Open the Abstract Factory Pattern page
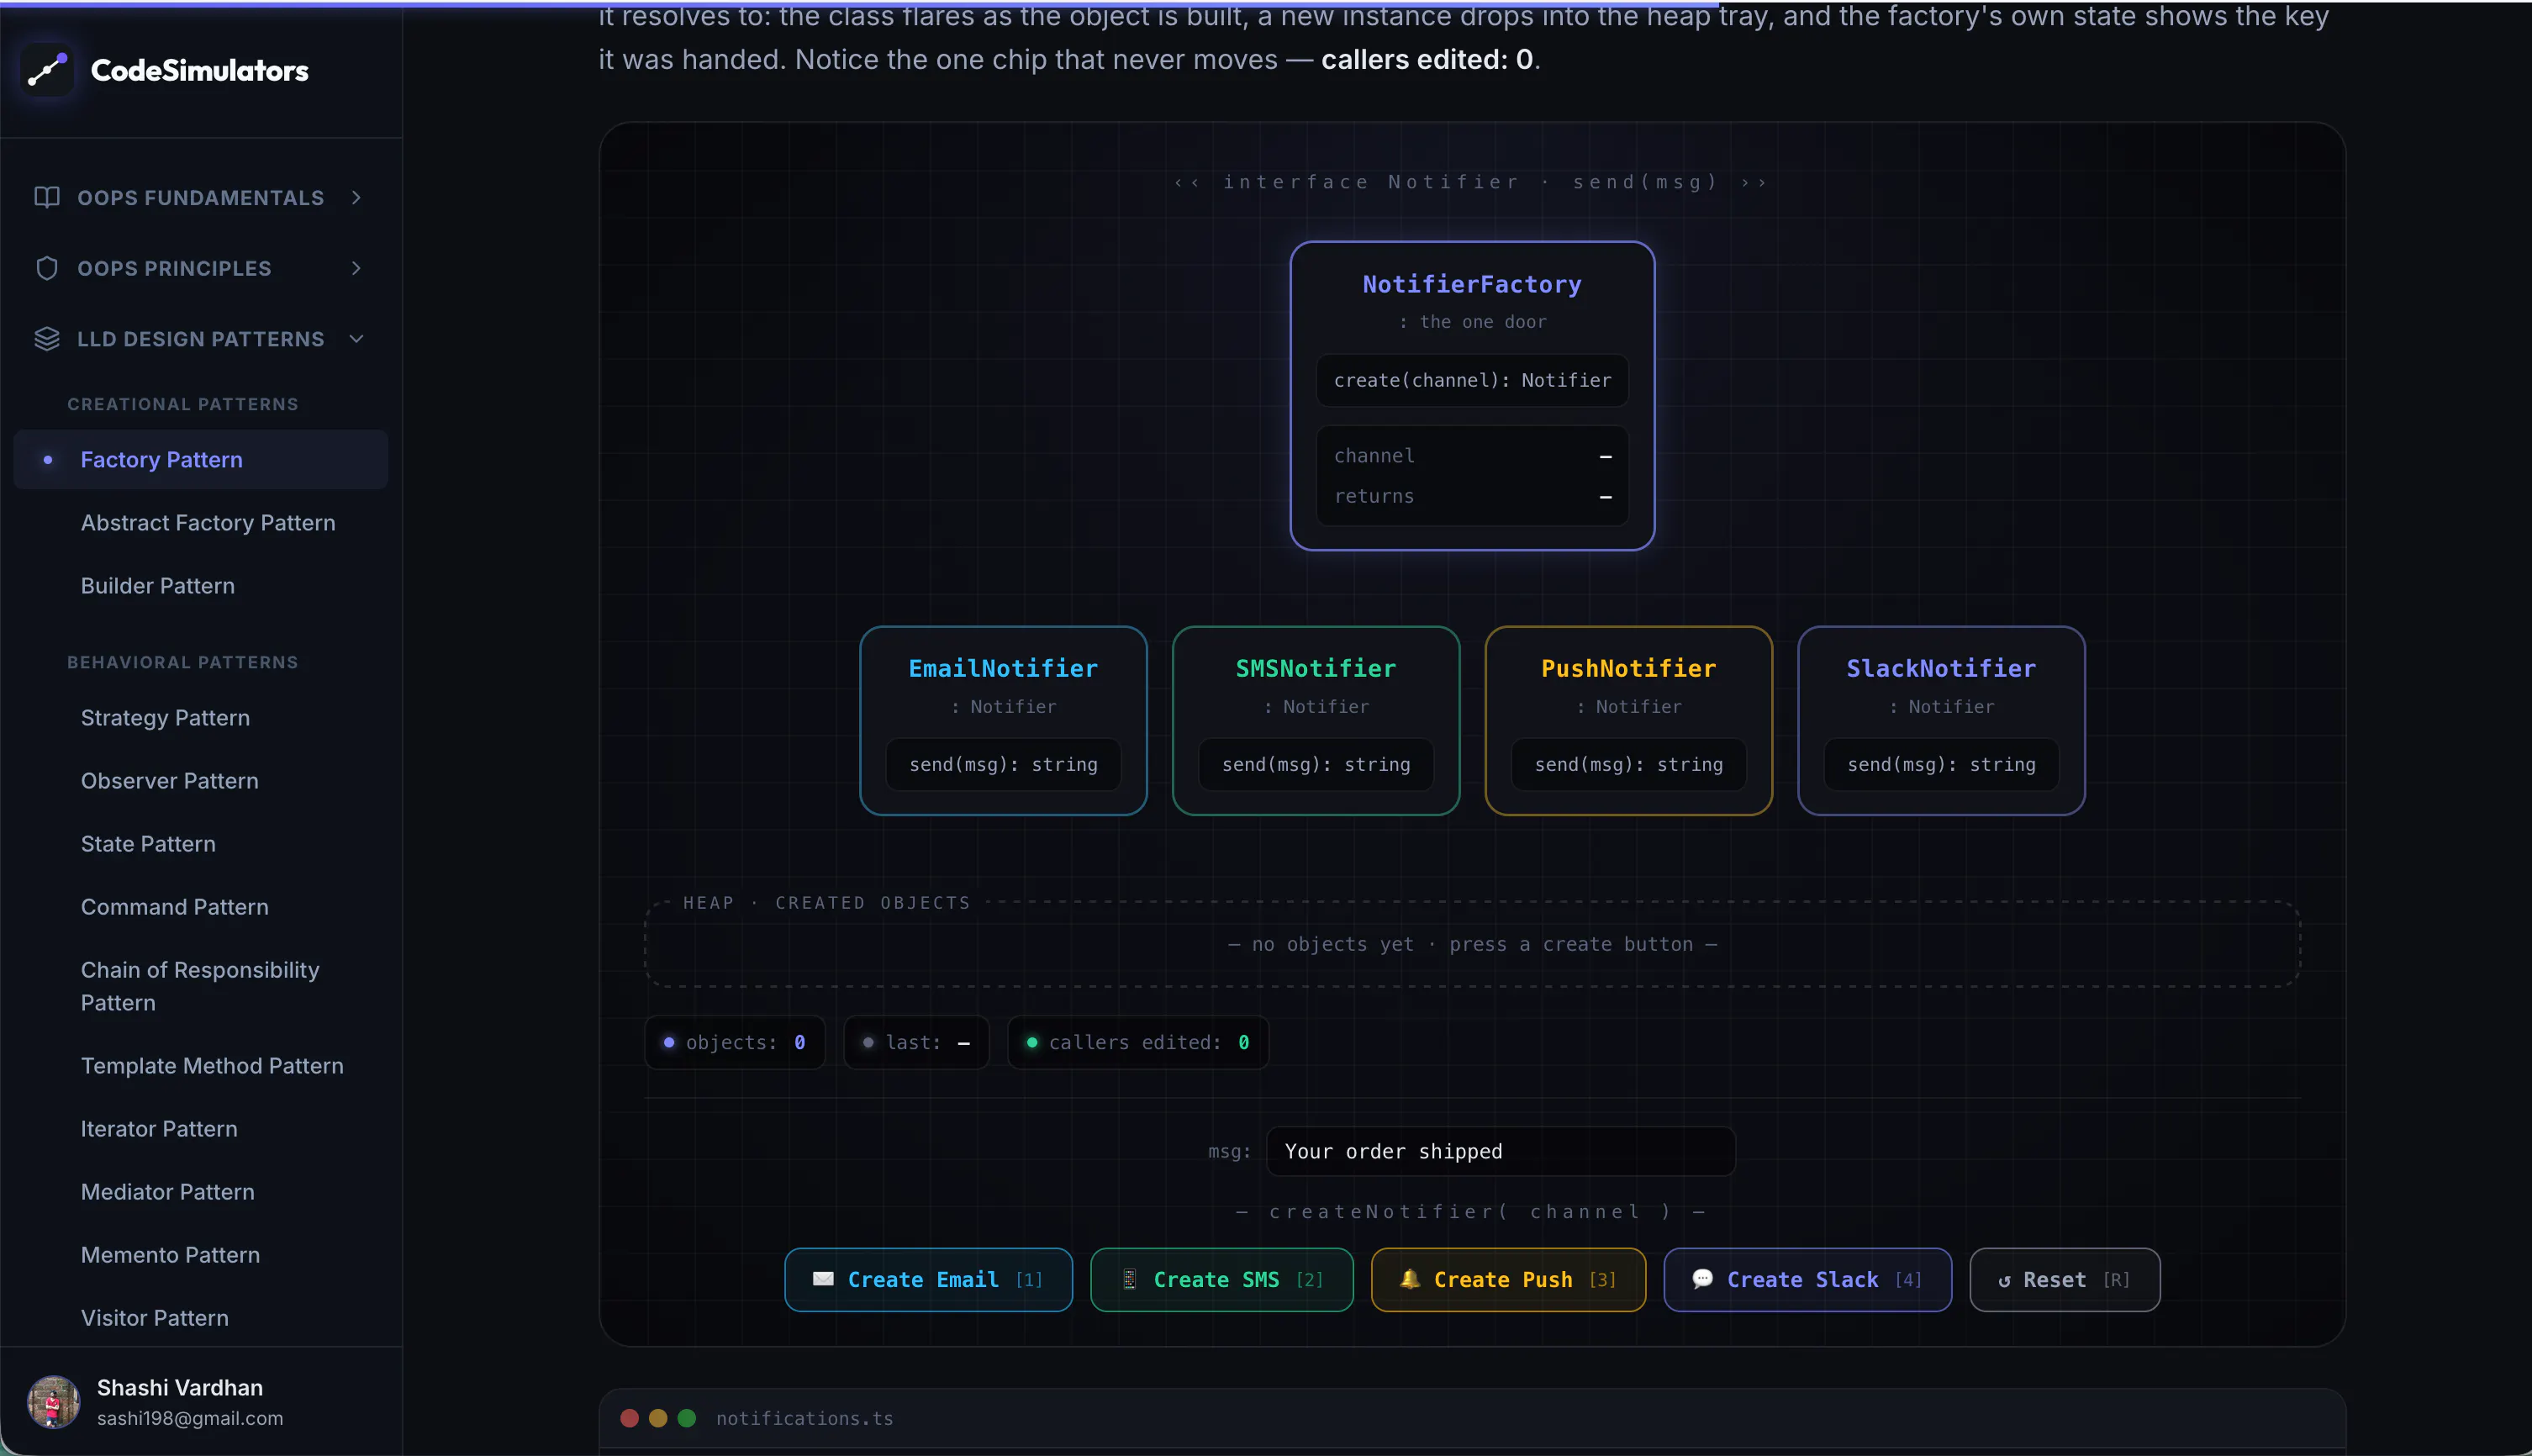 (208, 522)
